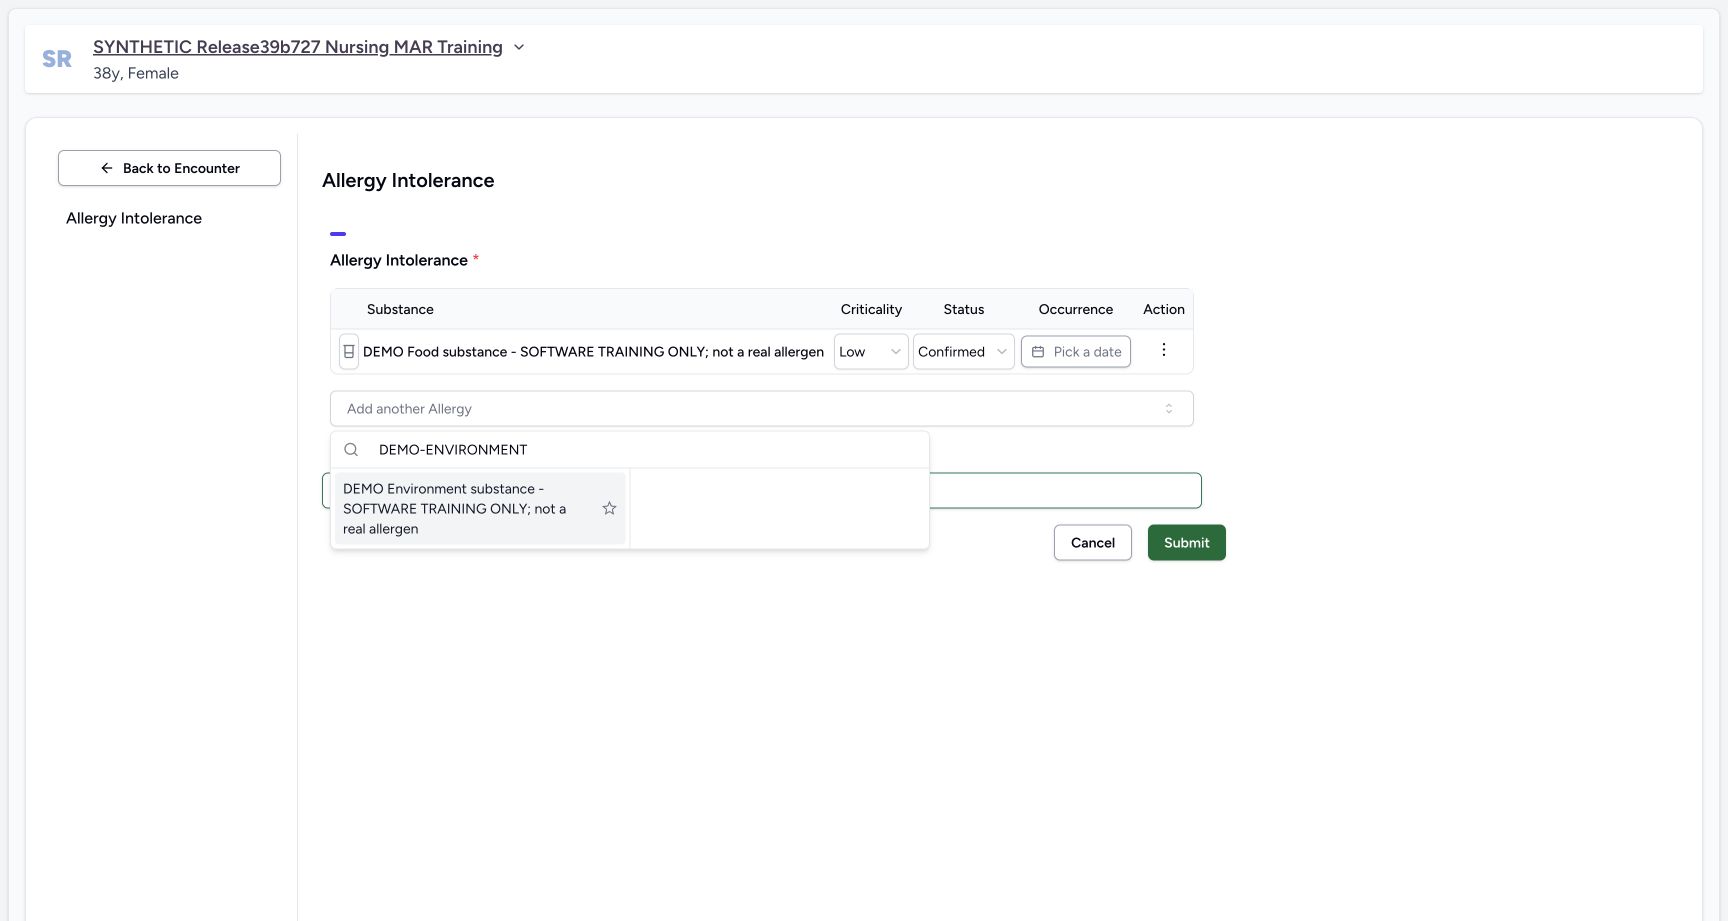This screenshot has width=1728, height=921.
Task: Open the SYNTHETIC Release39b727 patient link
Action: pos(298,47)
